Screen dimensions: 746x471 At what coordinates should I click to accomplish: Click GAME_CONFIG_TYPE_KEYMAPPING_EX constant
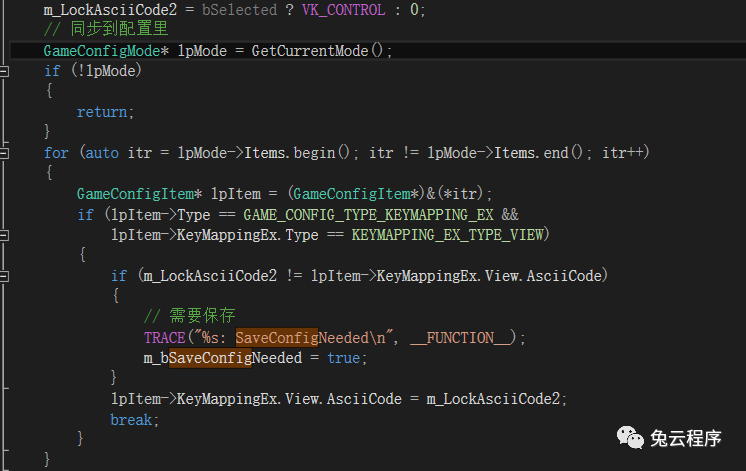368,215
